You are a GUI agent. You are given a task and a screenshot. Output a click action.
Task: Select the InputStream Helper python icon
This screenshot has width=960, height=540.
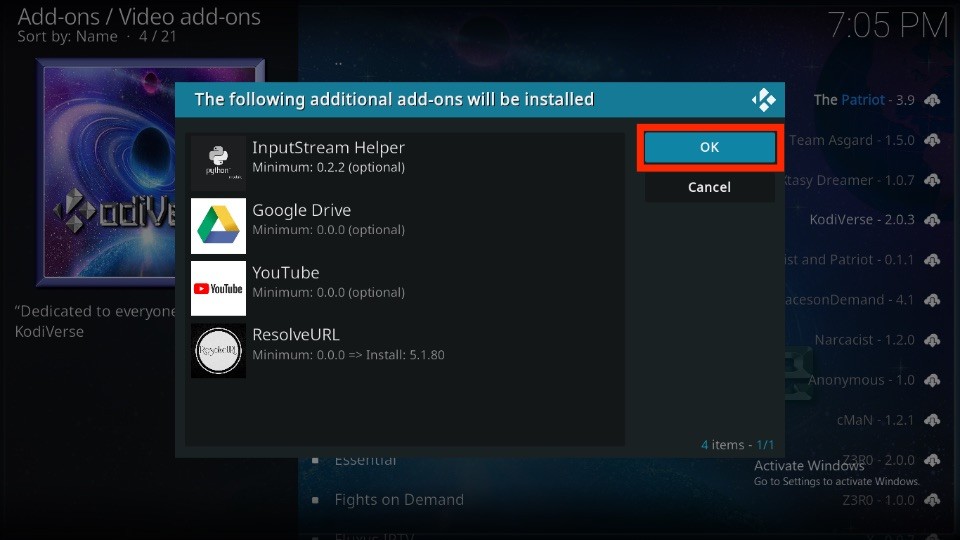(x=218, y=162)
